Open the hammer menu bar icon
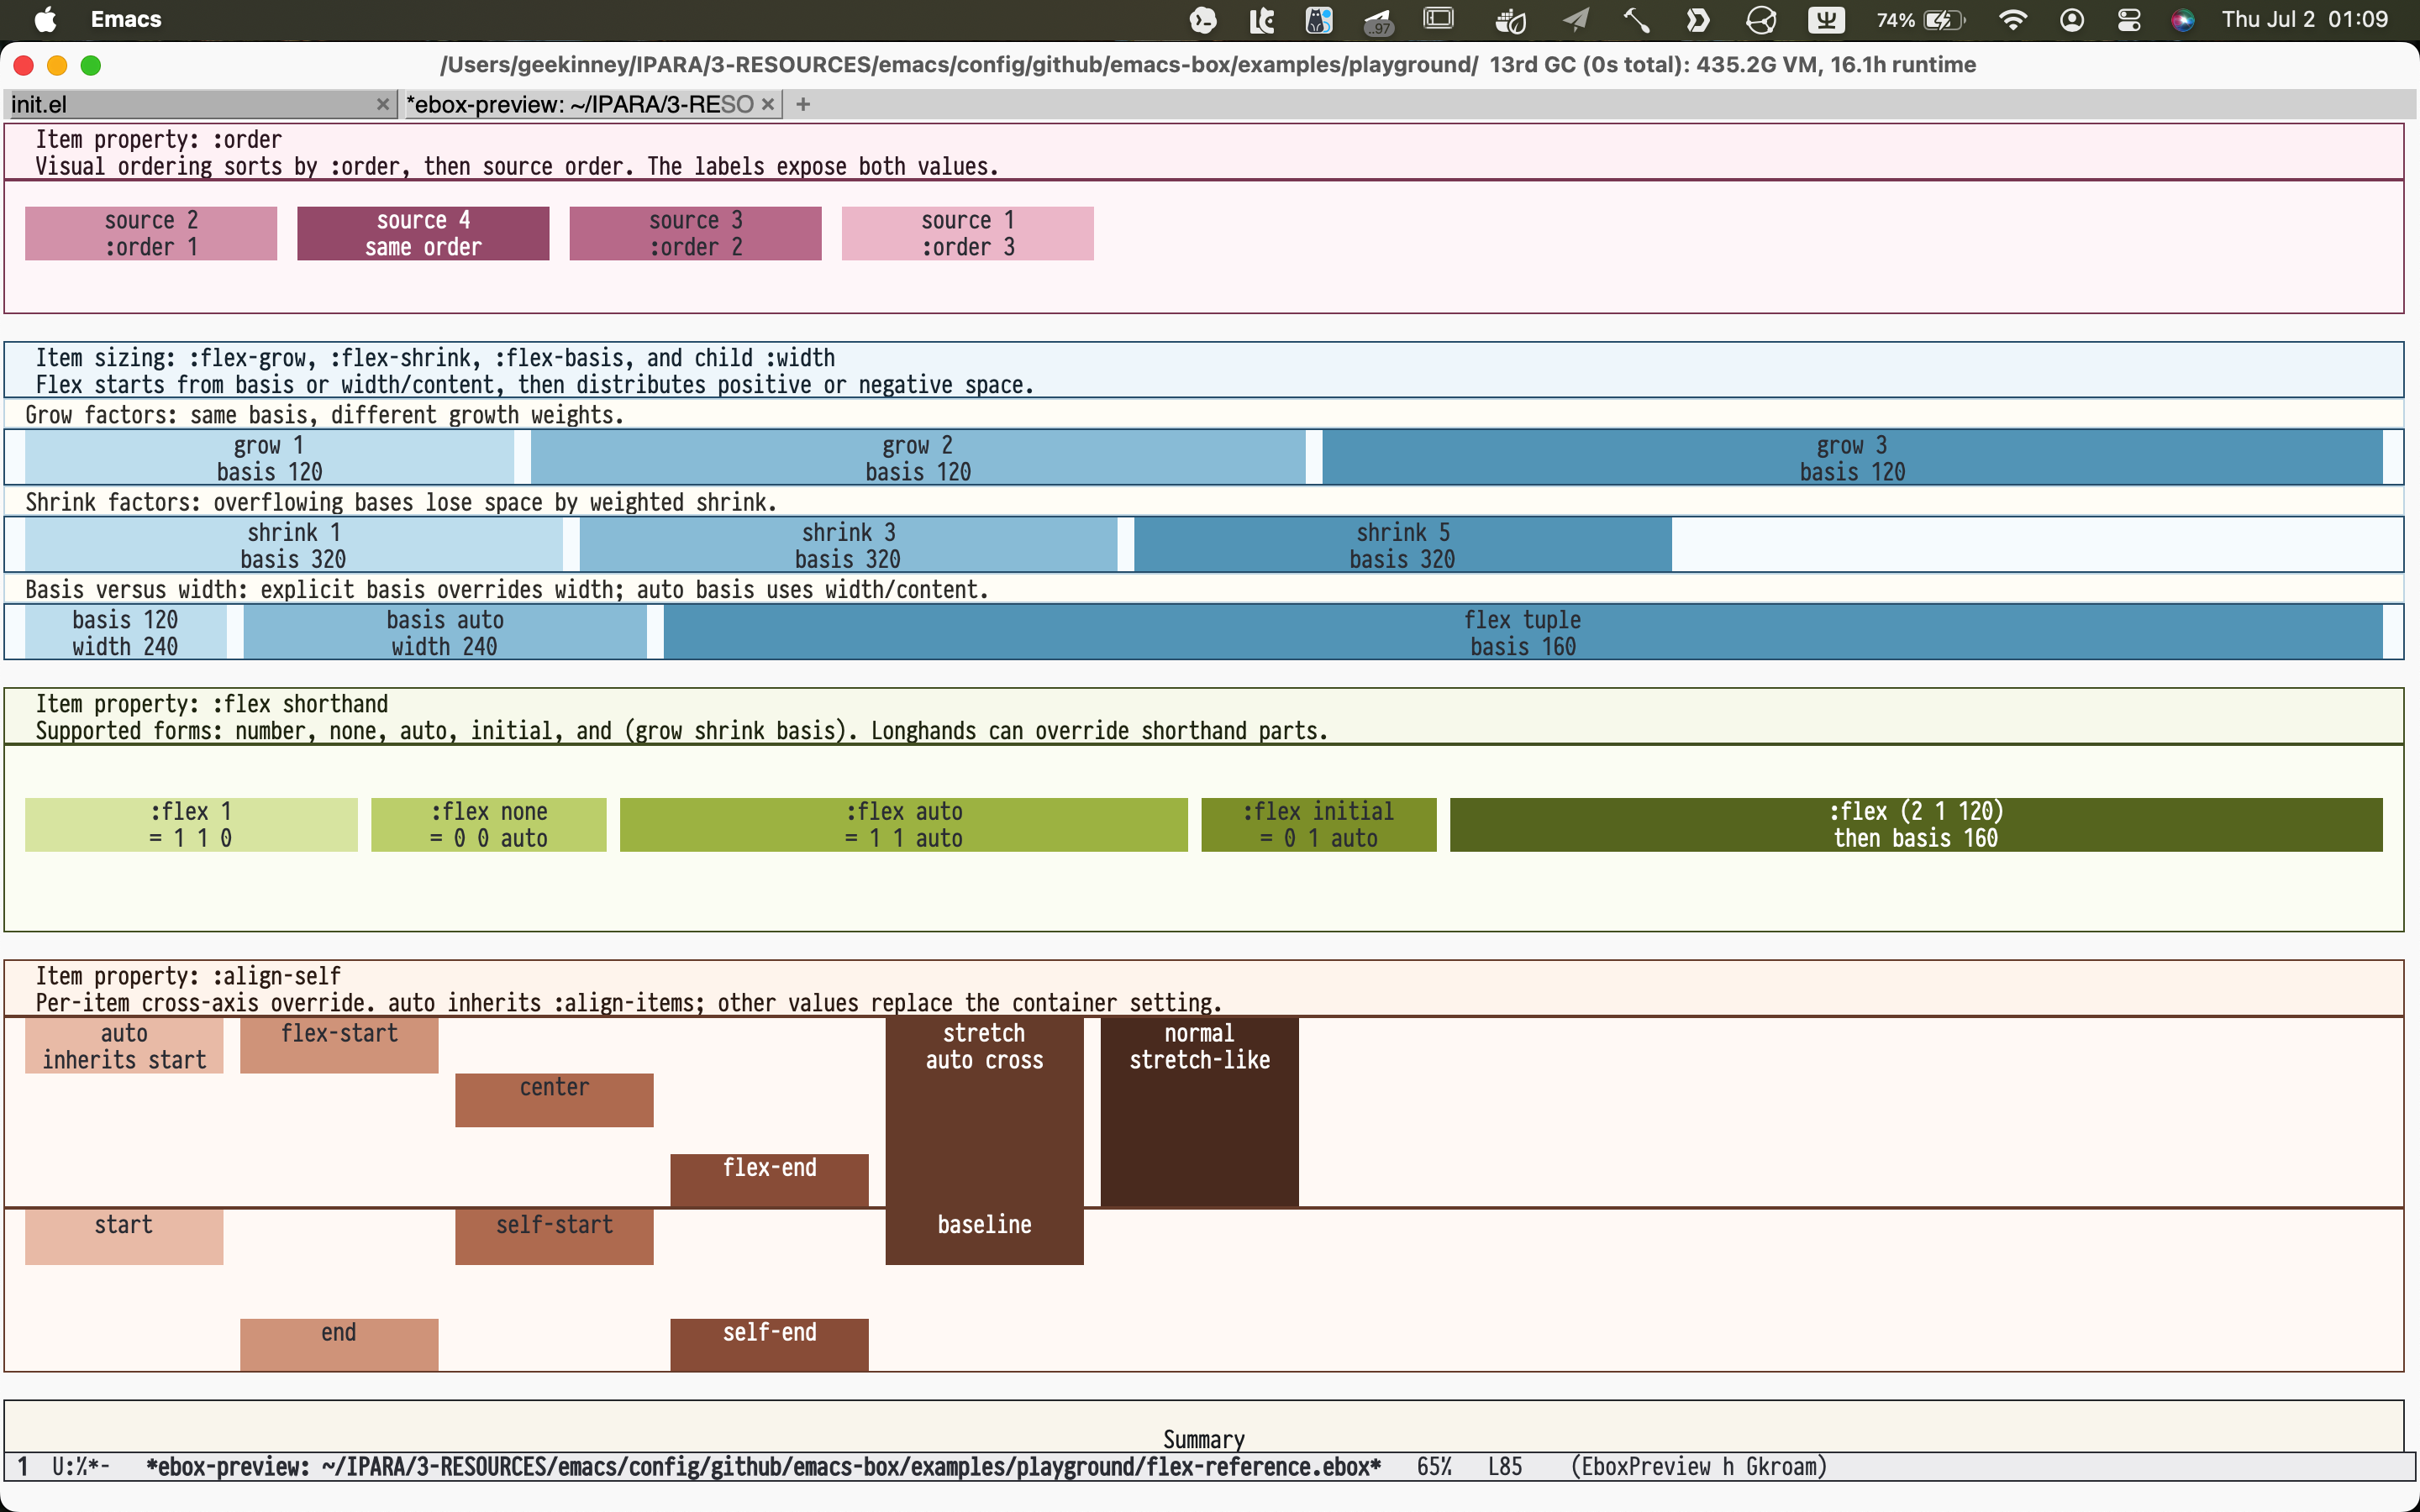The height and width of the screenshot is (1512, 2420). pyautogui.click(x=1636, y=19)
